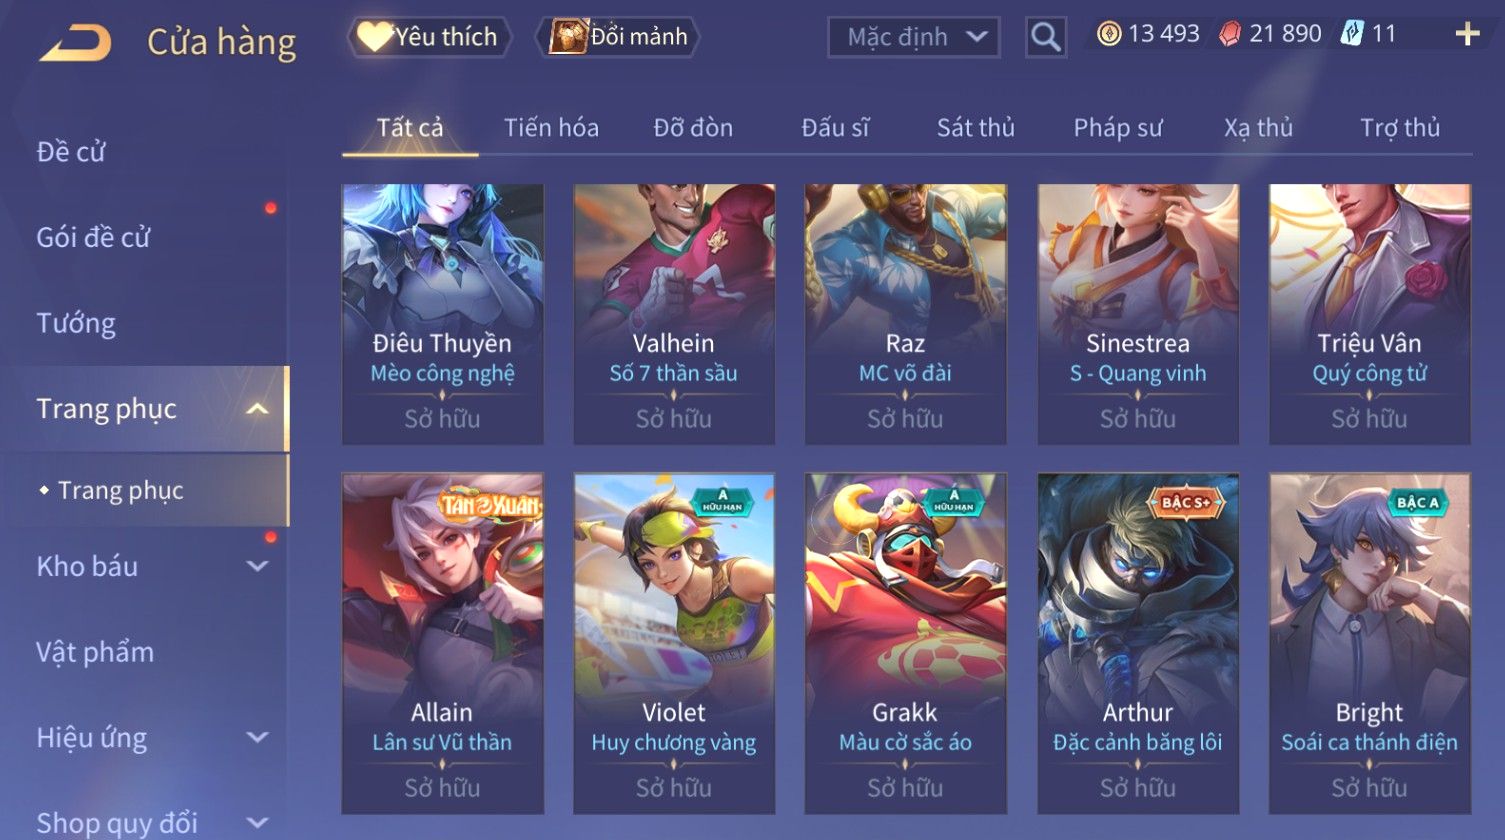
Task: Switch to the Sát thủ tab
Action: point(975,128)
